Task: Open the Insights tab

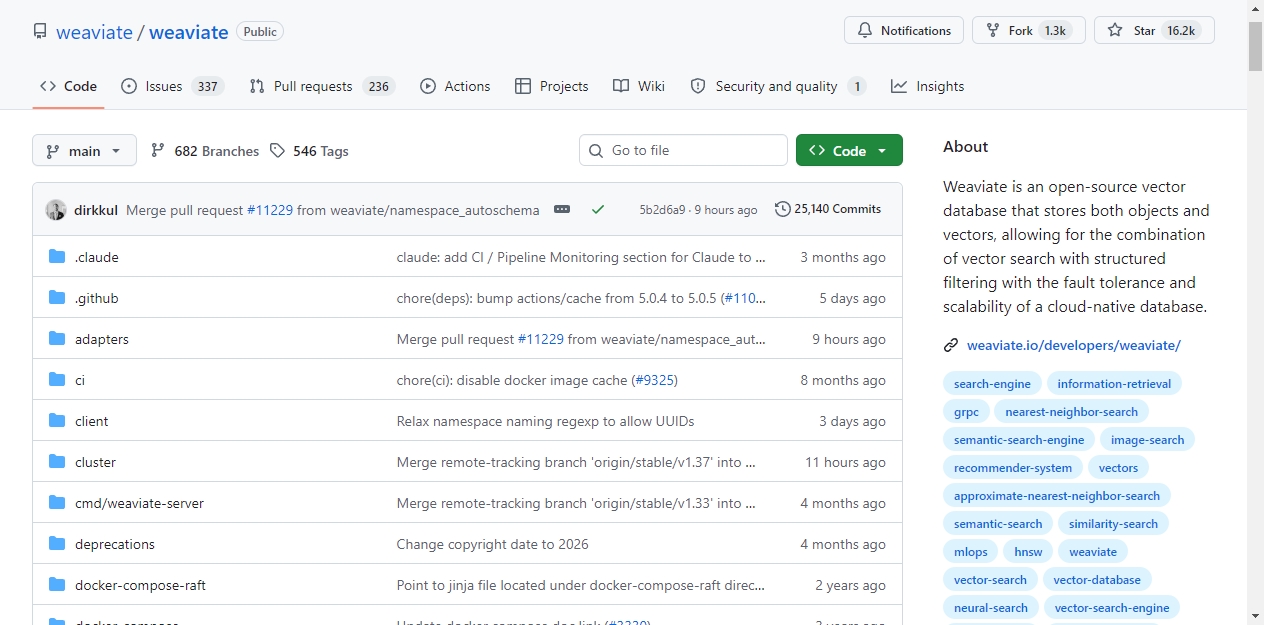Action: click(928, 86)
